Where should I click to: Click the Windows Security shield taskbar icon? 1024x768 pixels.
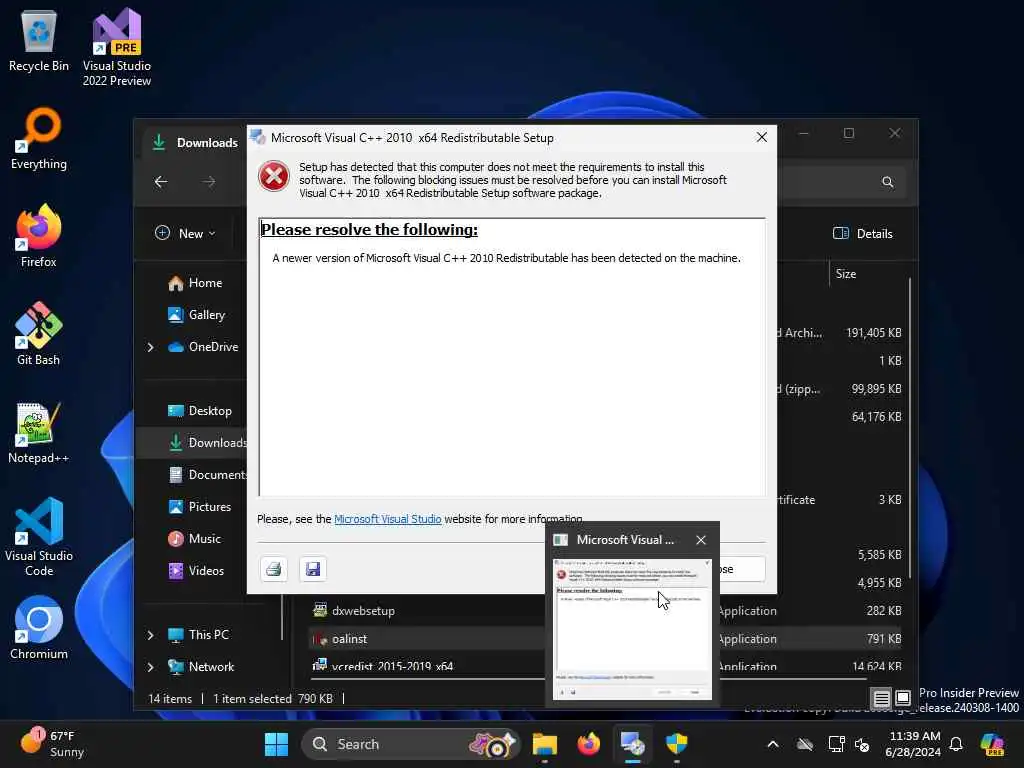tap(677, 744)
